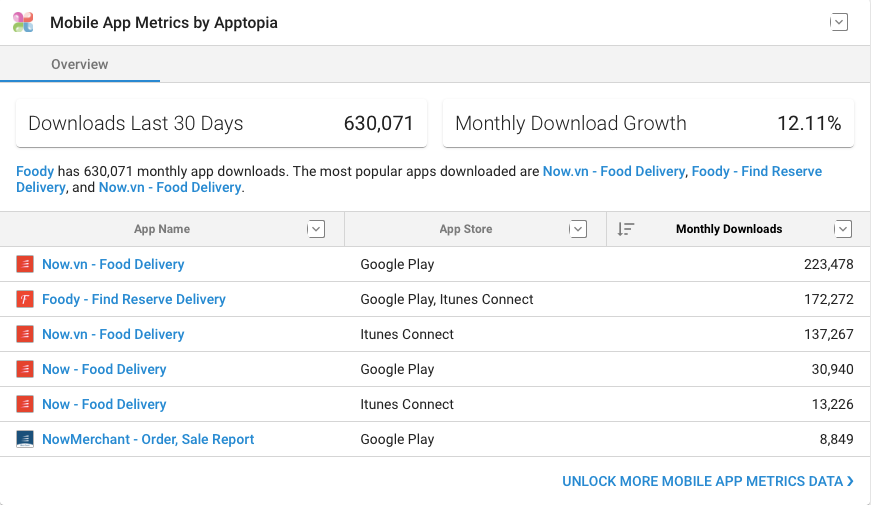Viewport: 871px width, 505px height.
Task: Click the Apptopia colorful logo icon
Action: coord(23,22)
